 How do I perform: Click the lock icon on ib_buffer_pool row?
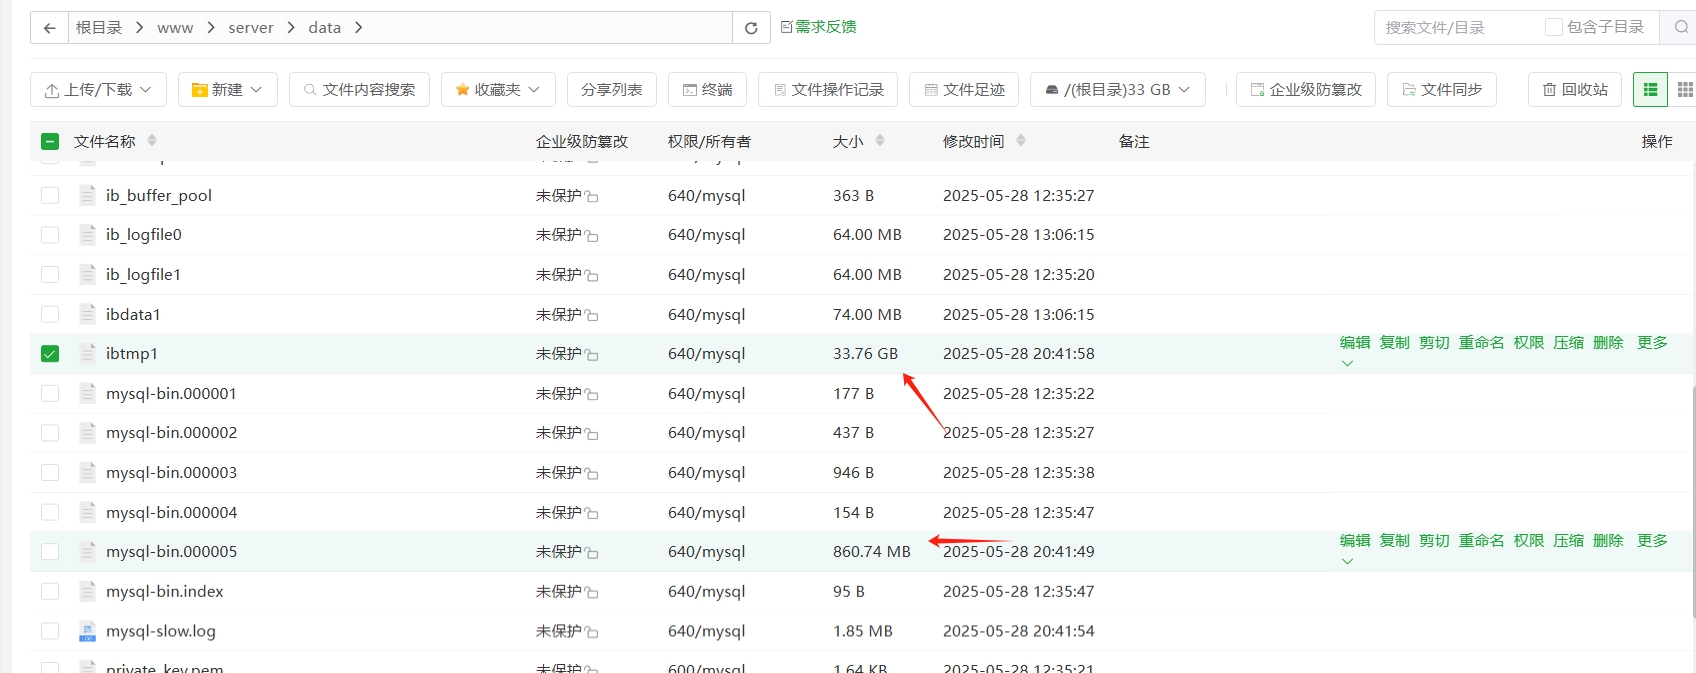[x=592, y=197]
